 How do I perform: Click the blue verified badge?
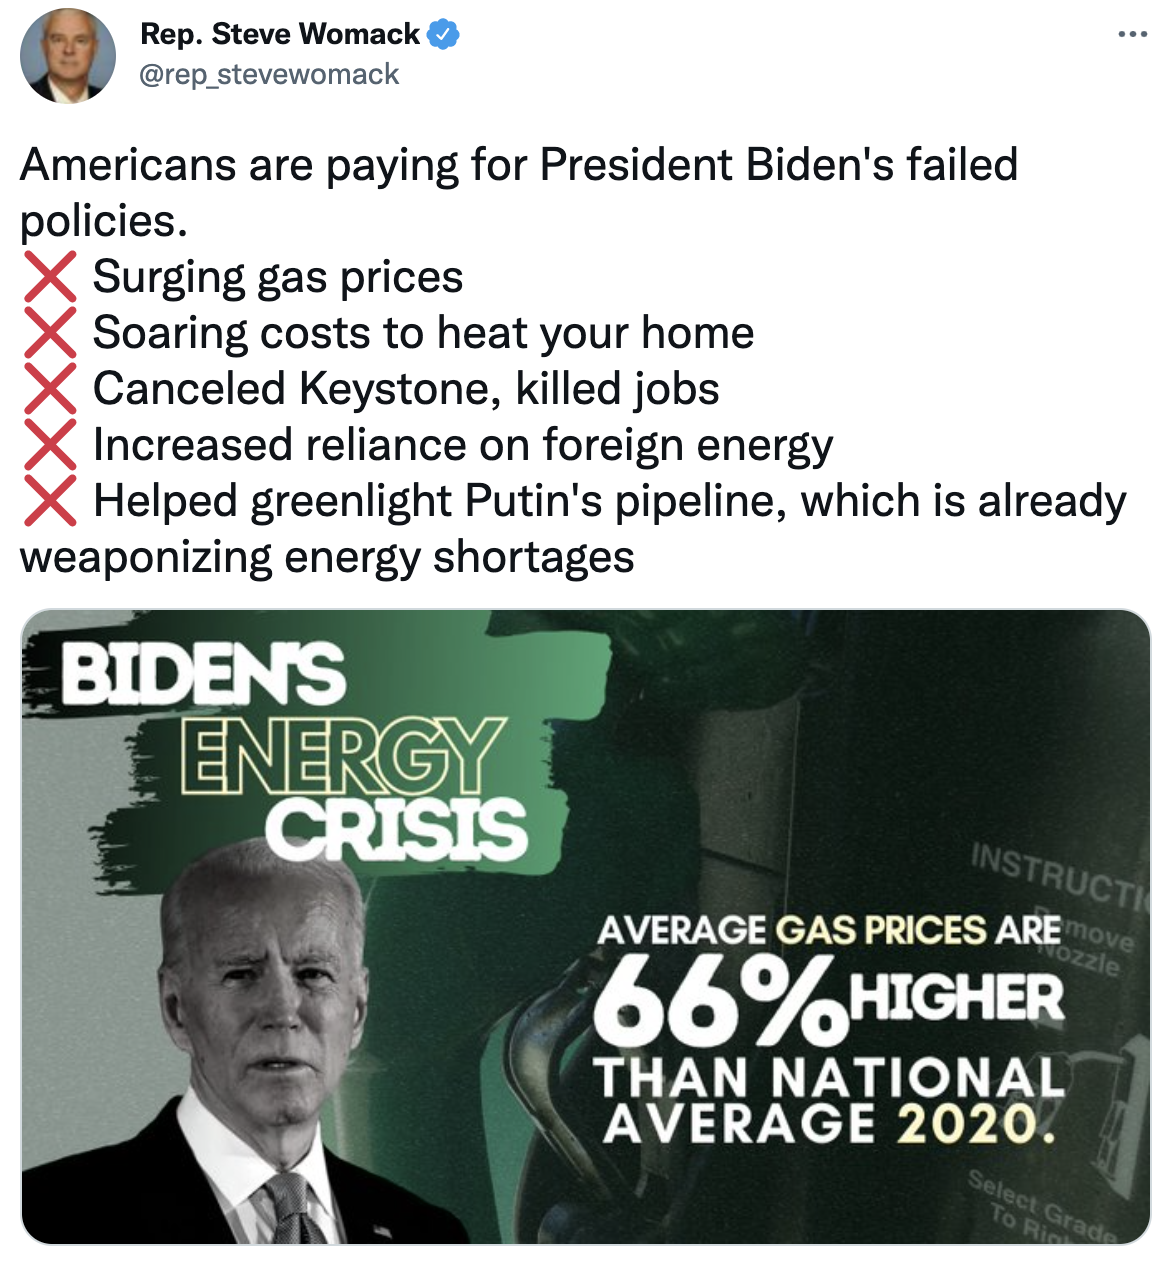click(x=444, y=35)
